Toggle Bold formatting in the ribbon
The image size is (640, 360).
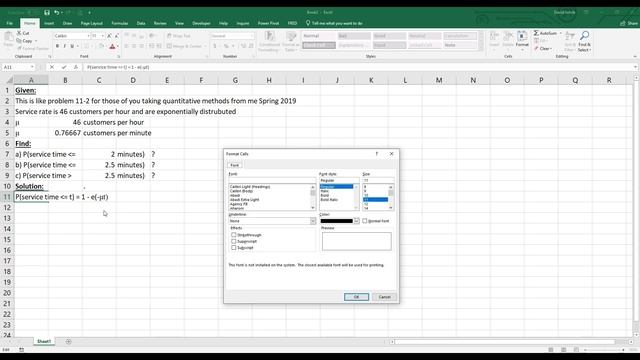click(57, 46)
